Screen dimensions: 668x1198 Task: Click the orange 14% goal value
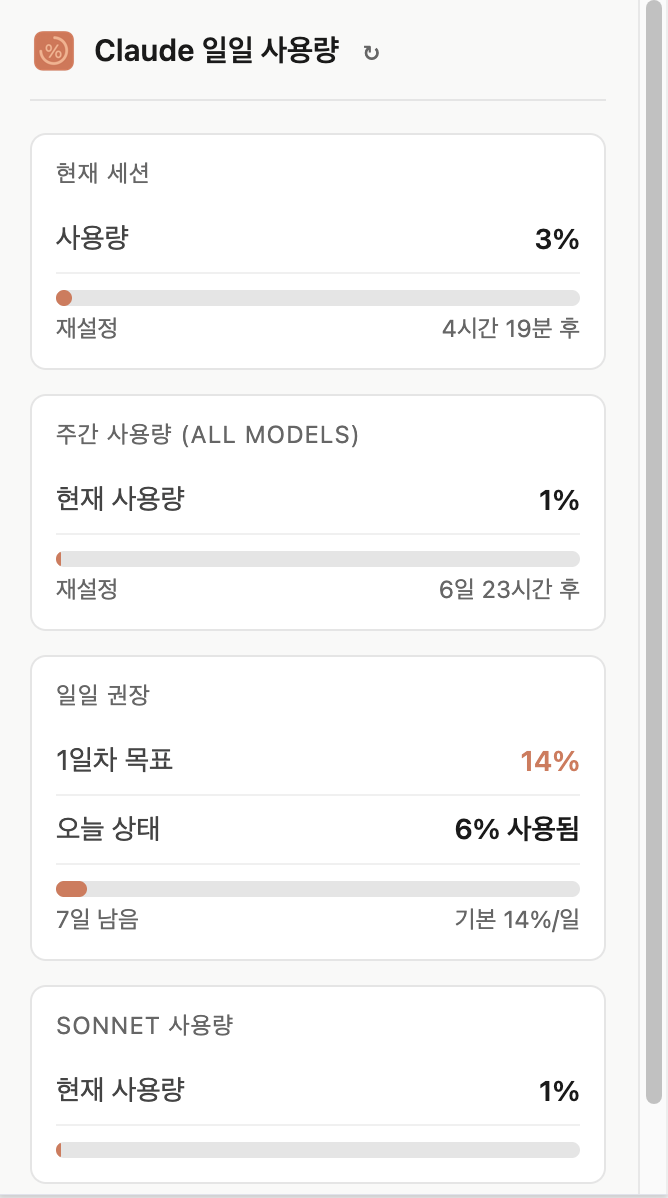(549, 762)
